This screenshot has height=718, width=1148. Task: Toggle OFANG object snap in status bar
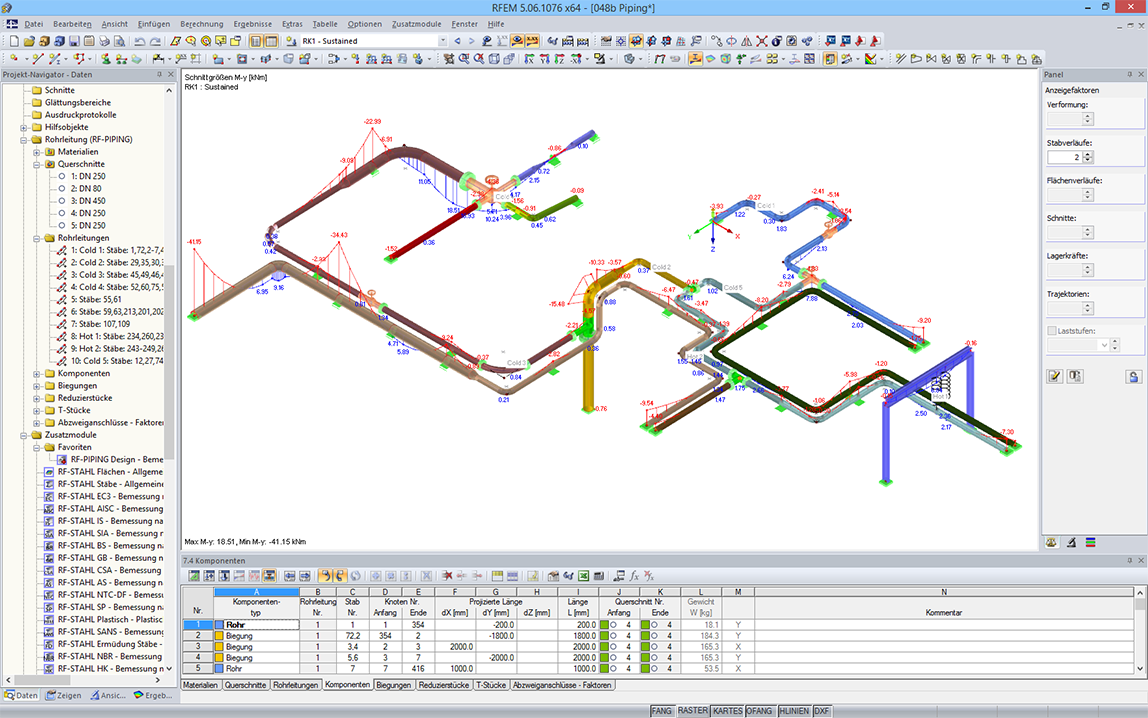759,711
